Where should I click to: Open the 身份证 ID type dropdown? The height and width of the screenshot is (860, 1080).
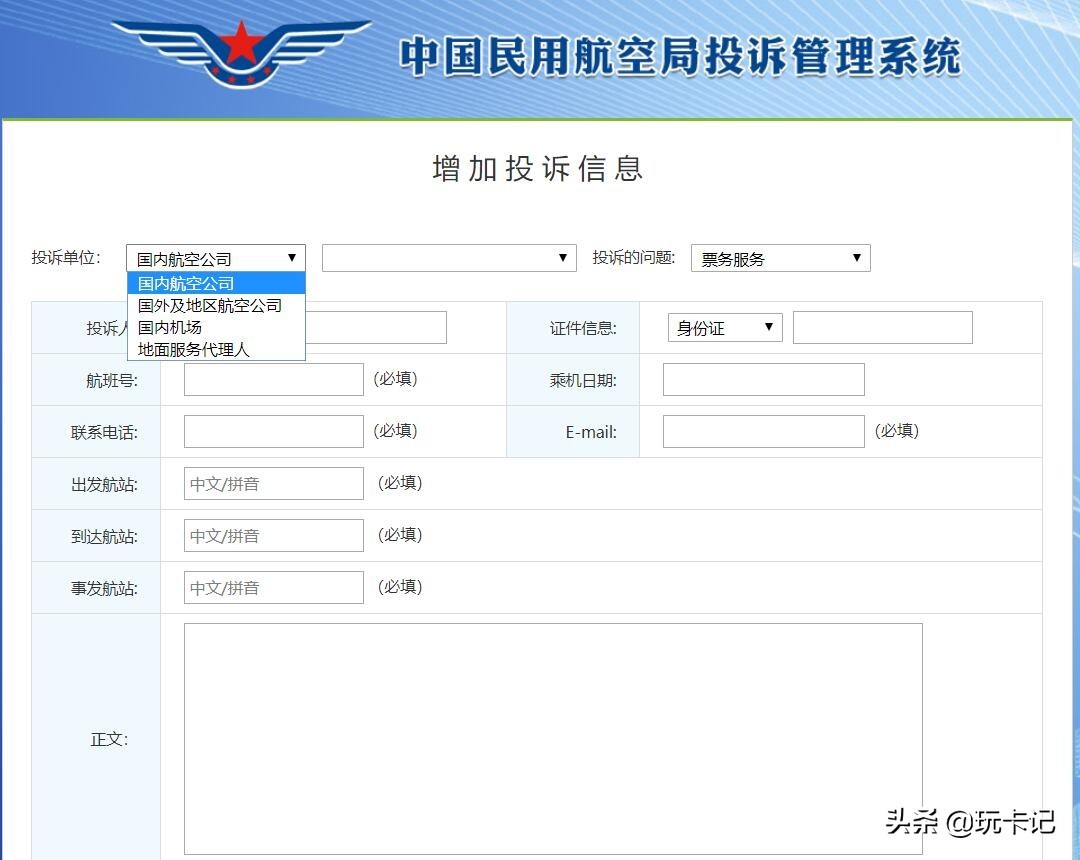click(x=724, y=327)
